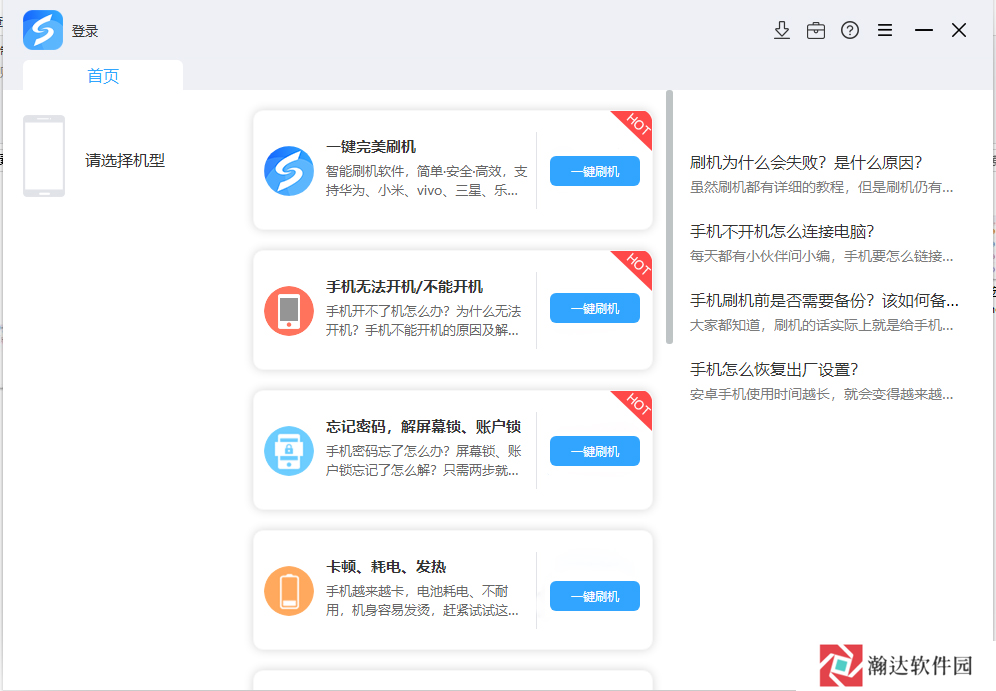This screenshot has height=691, width=996.
Task: Open the 卡顿、耗电、发热 title
Action: pos(386,567)
